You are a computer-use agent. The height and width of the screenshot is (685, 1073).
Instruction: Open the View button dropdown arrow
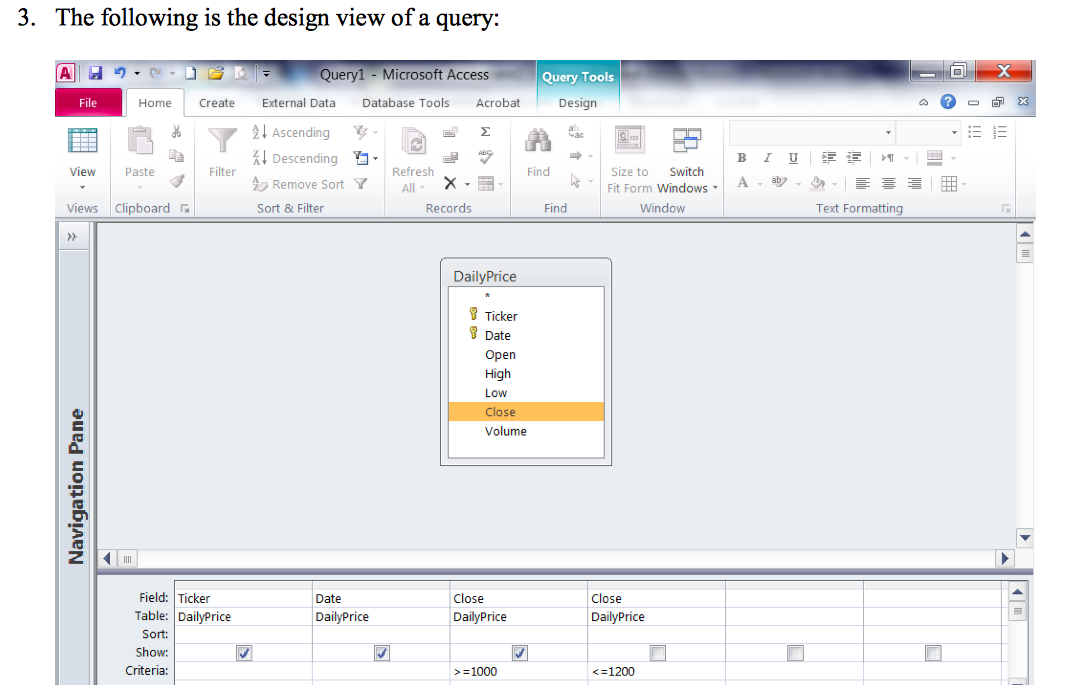82,188
